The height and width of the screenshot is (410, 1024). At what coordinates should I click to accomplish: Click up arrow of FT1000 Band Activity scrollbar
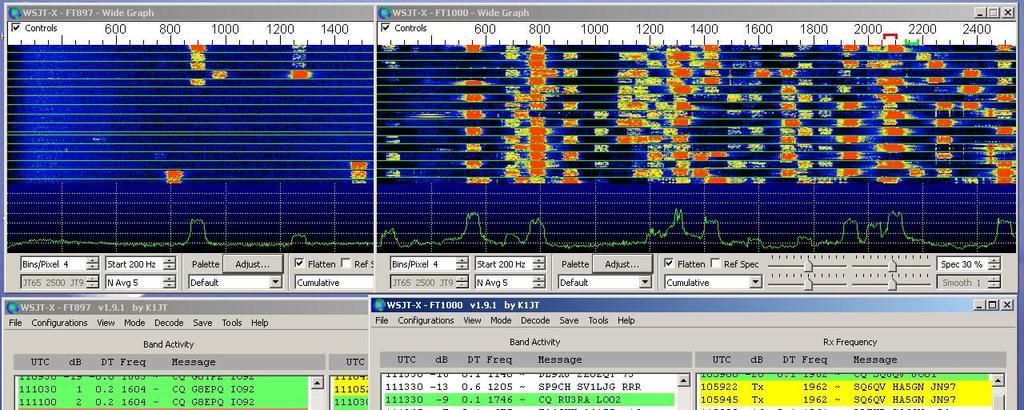(x=685, y=380)
